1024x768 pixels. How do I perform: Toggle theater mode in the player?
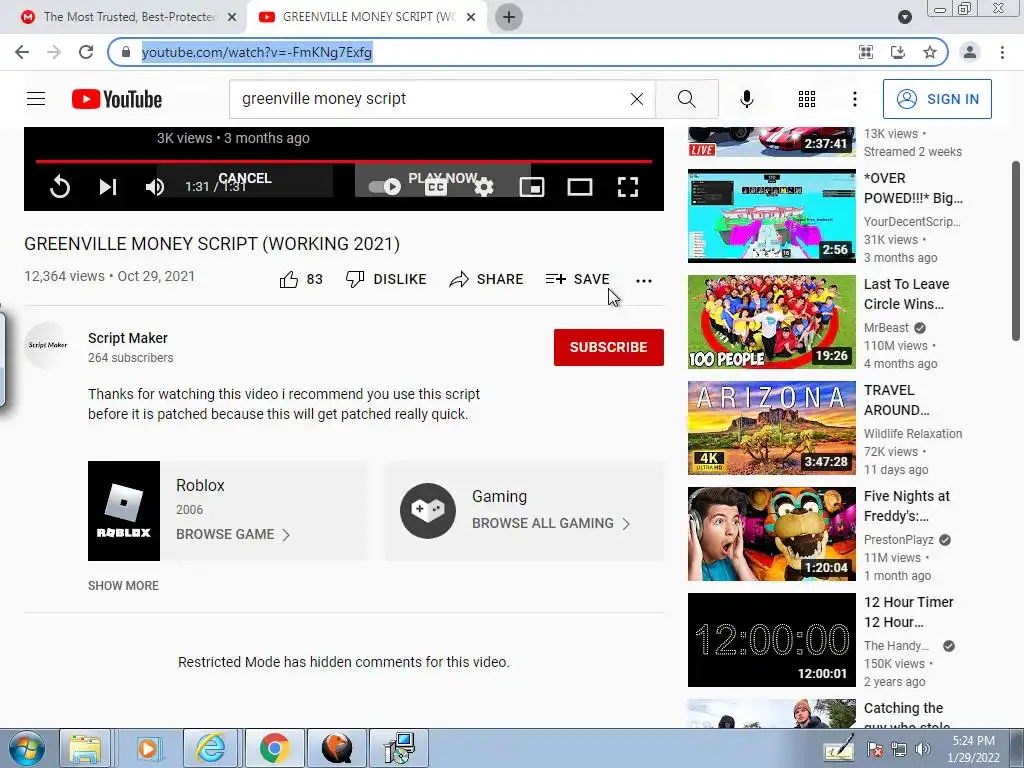(579, 187)
